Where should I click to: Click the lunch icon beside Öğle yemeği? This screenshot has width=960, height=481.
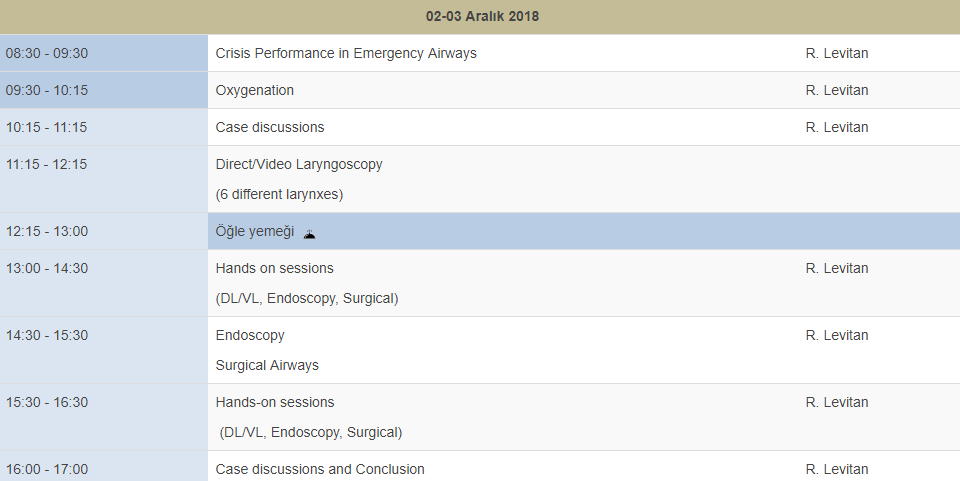(x=310, y=233)
